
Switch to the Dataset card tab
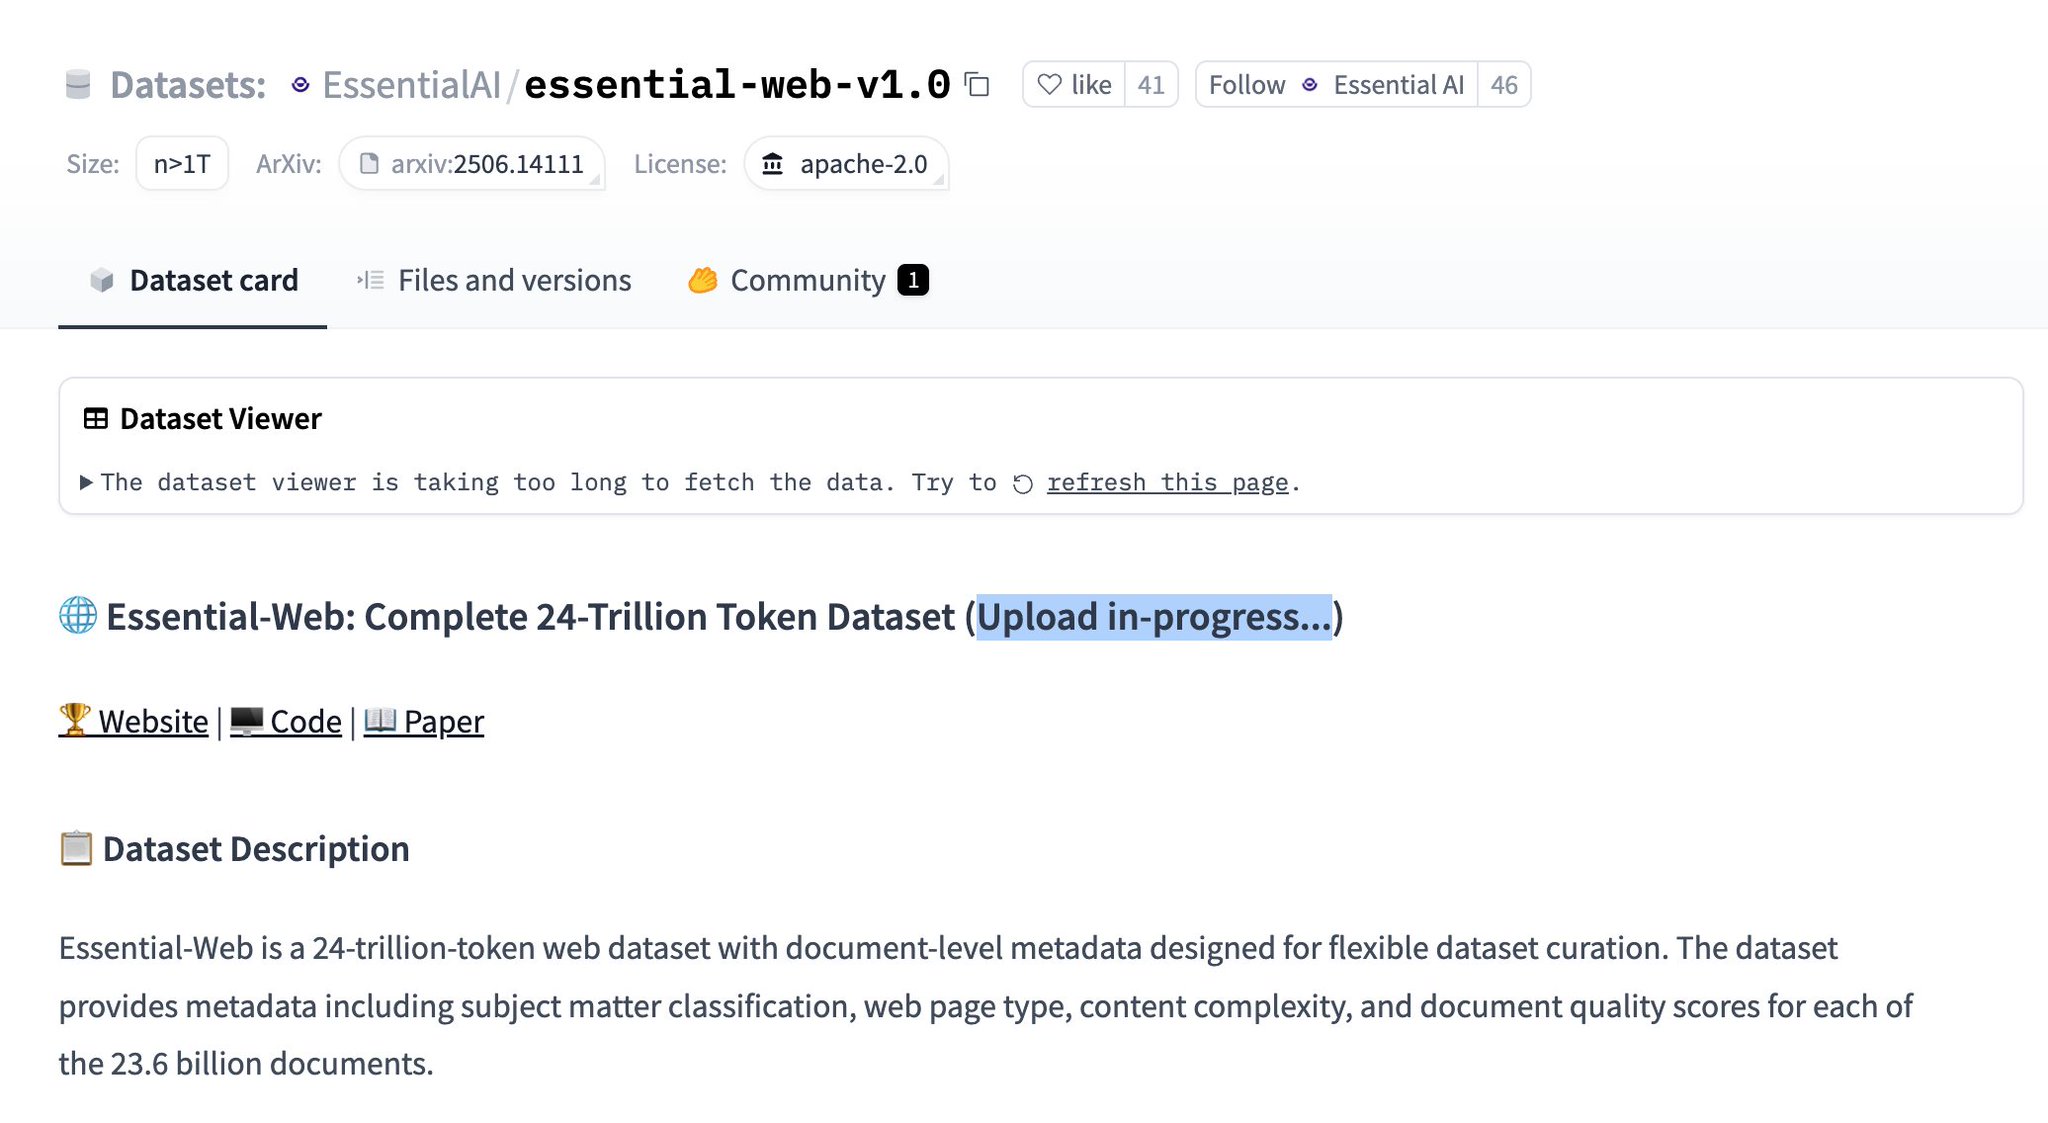click(193, 281)
